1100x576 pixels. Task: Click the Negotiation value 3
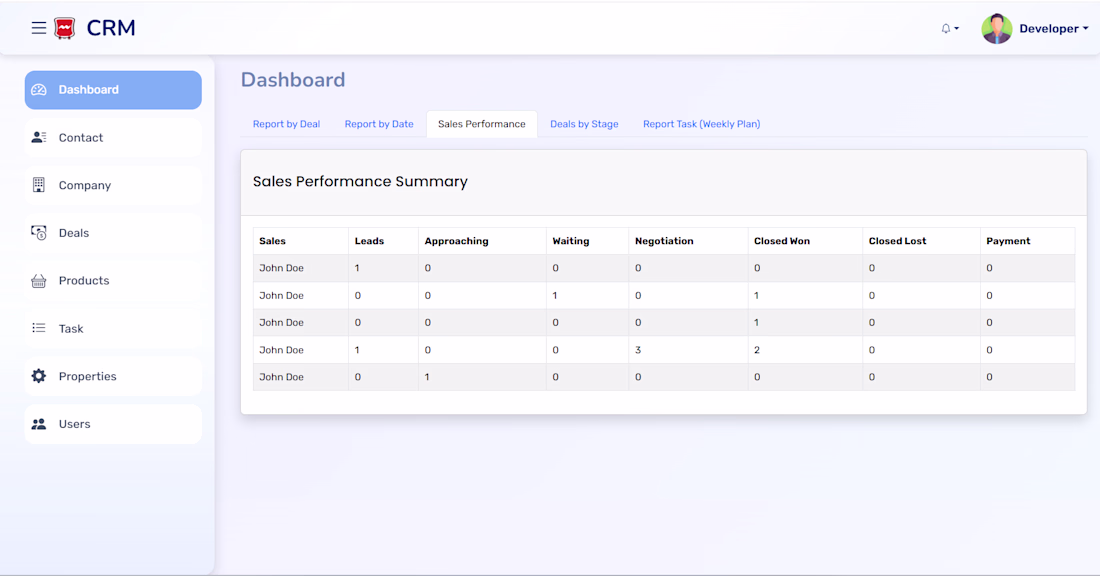point(638,349)
